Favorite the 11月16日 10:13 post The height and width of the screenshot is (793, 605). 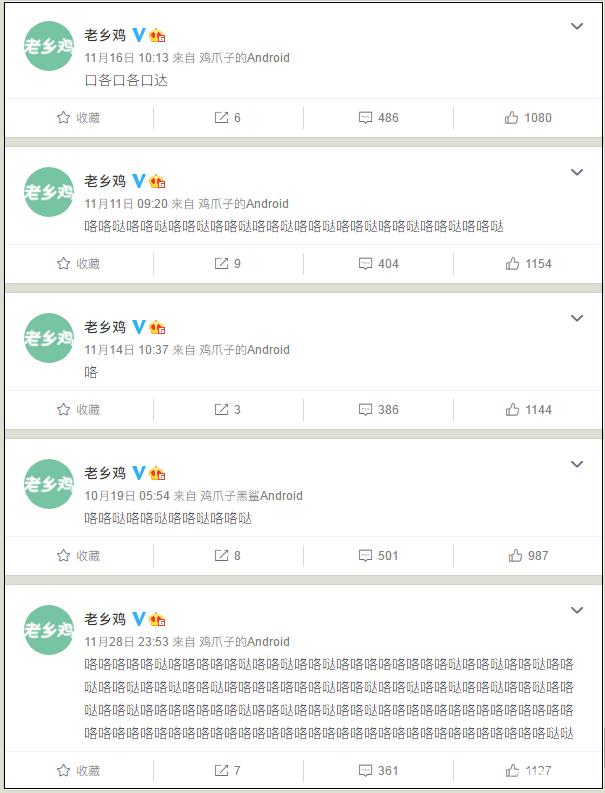pyautogui.click(x=78, y=118)
